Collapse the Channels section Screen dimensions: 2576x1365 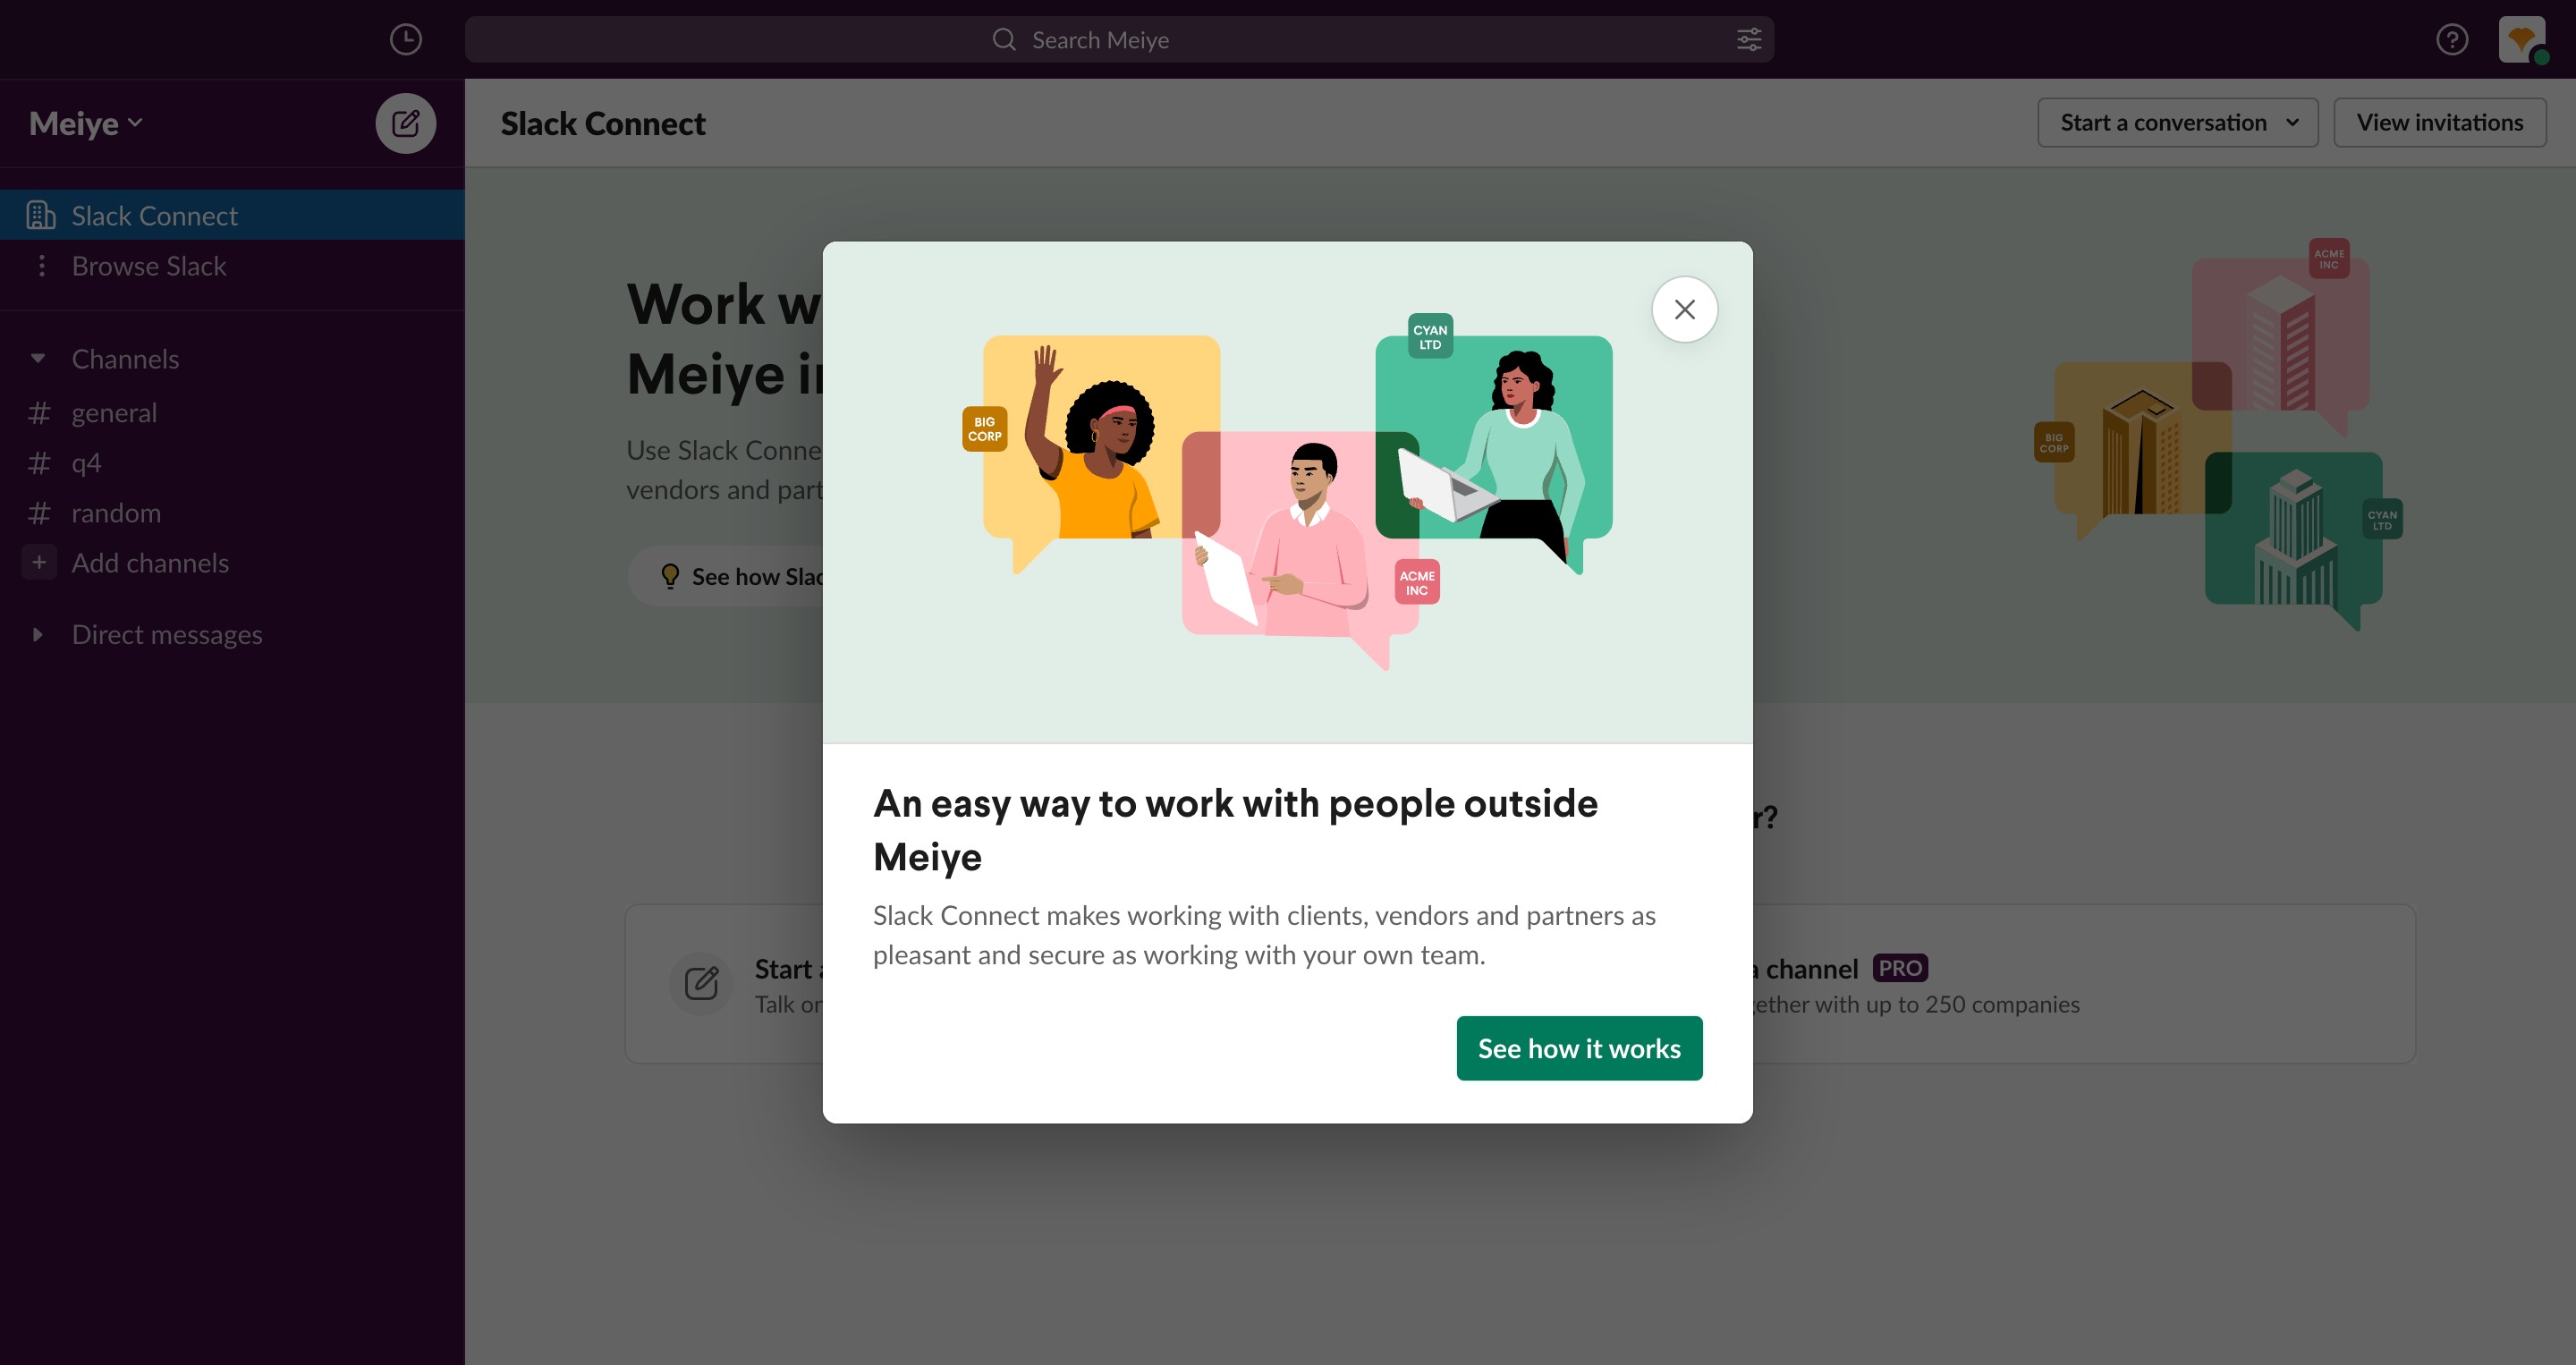pos(38,358)
